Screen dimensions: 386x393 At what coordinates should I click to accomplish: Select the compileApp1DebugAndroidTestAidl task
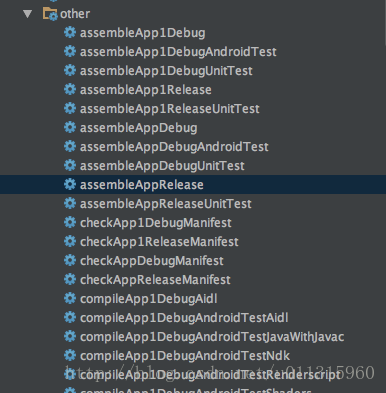[184, 318]
